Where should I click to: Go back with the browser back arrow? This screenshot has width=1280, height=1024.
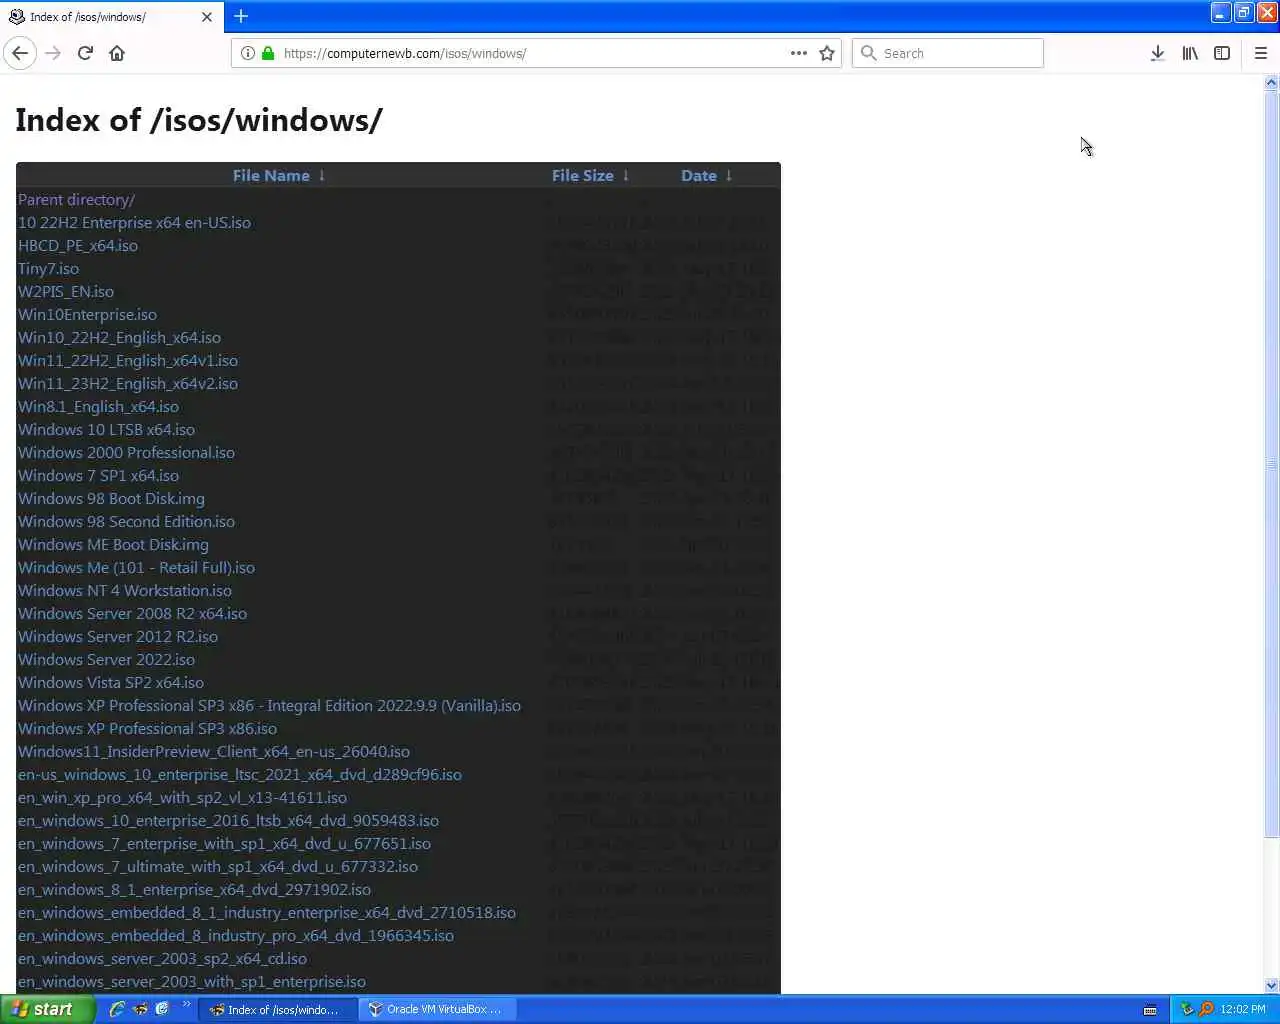20,53
